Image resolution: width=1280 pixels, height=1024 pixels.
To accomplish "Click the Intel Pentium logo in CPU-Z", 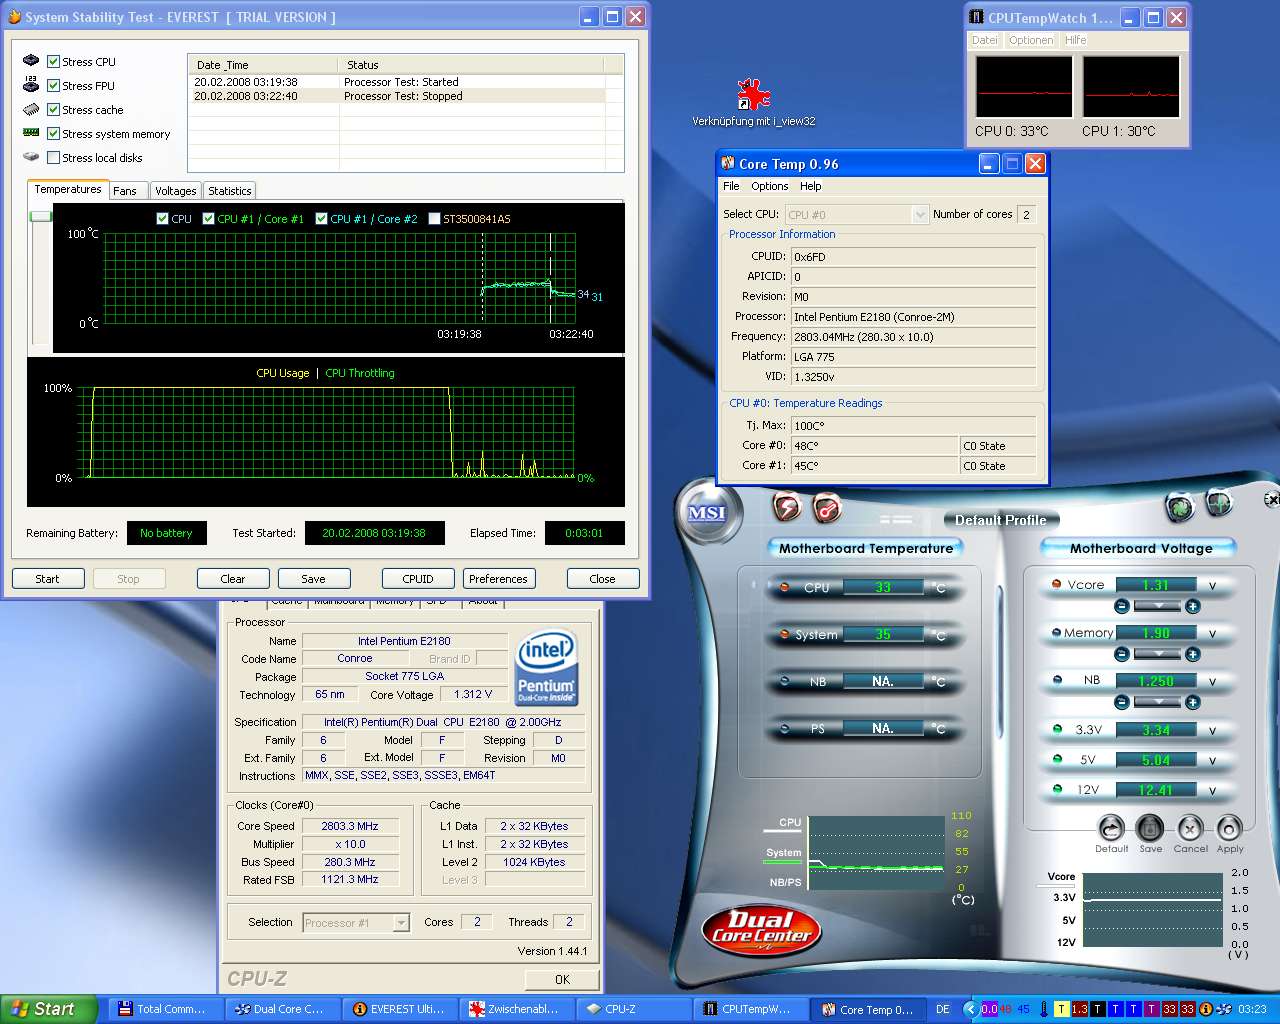I will tap(546, 667).
